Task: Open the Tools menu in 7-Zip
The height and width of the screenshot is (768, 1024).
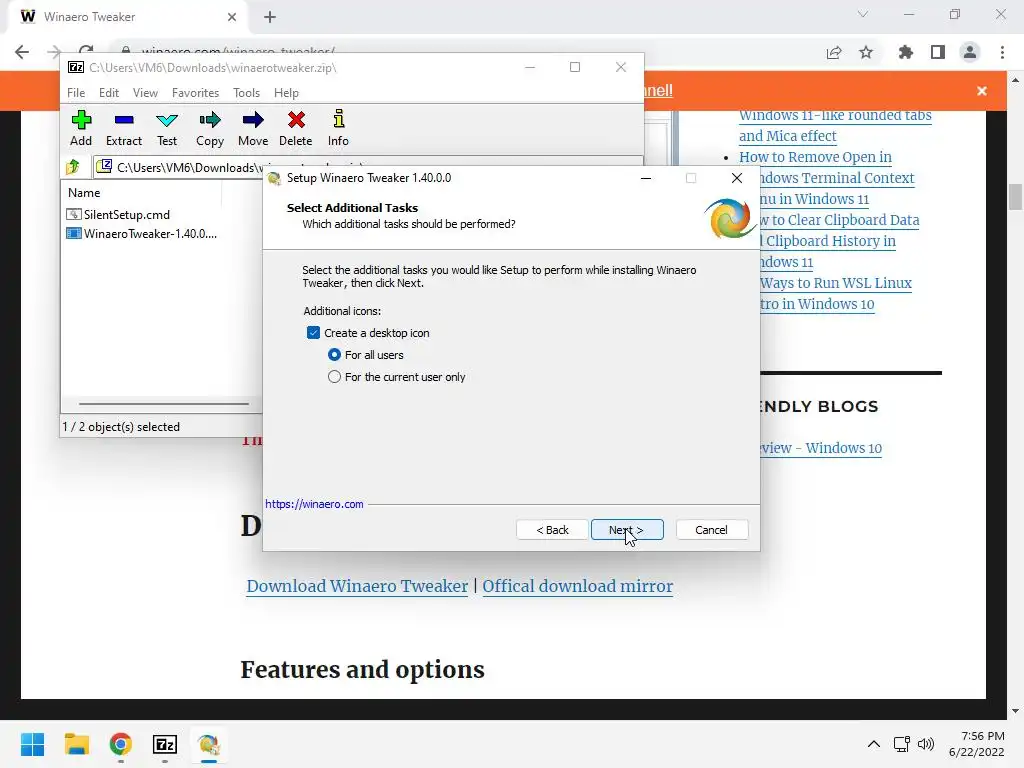Action: click(246, 93)
